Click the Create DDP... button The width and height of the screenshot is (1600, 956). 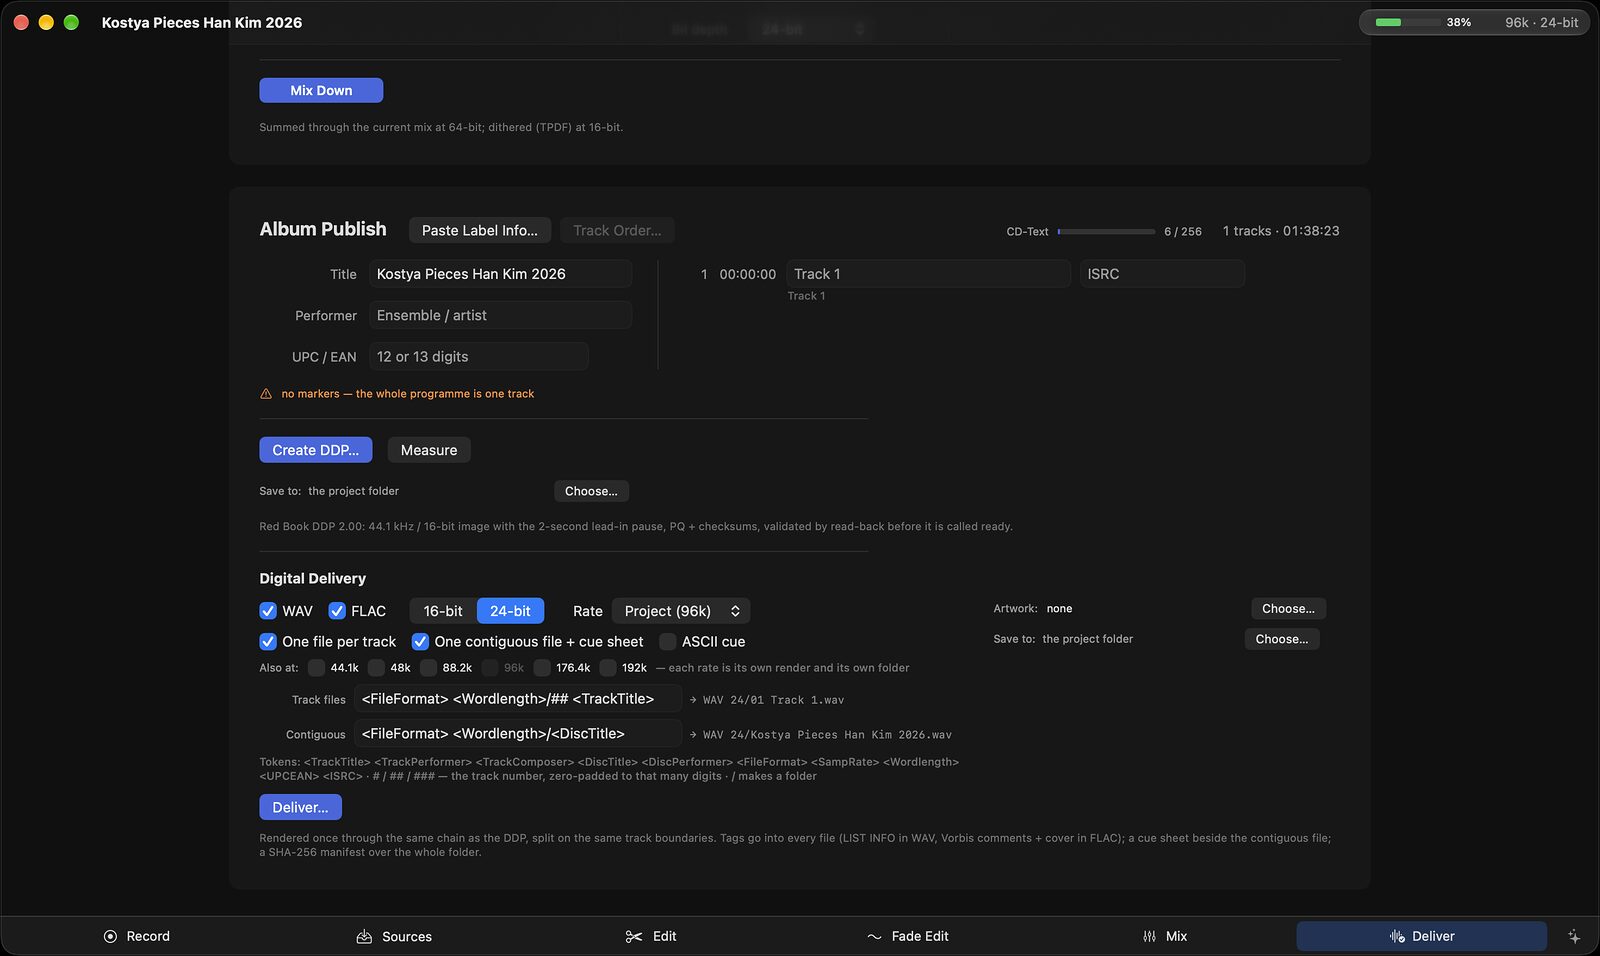coord(316,450)
